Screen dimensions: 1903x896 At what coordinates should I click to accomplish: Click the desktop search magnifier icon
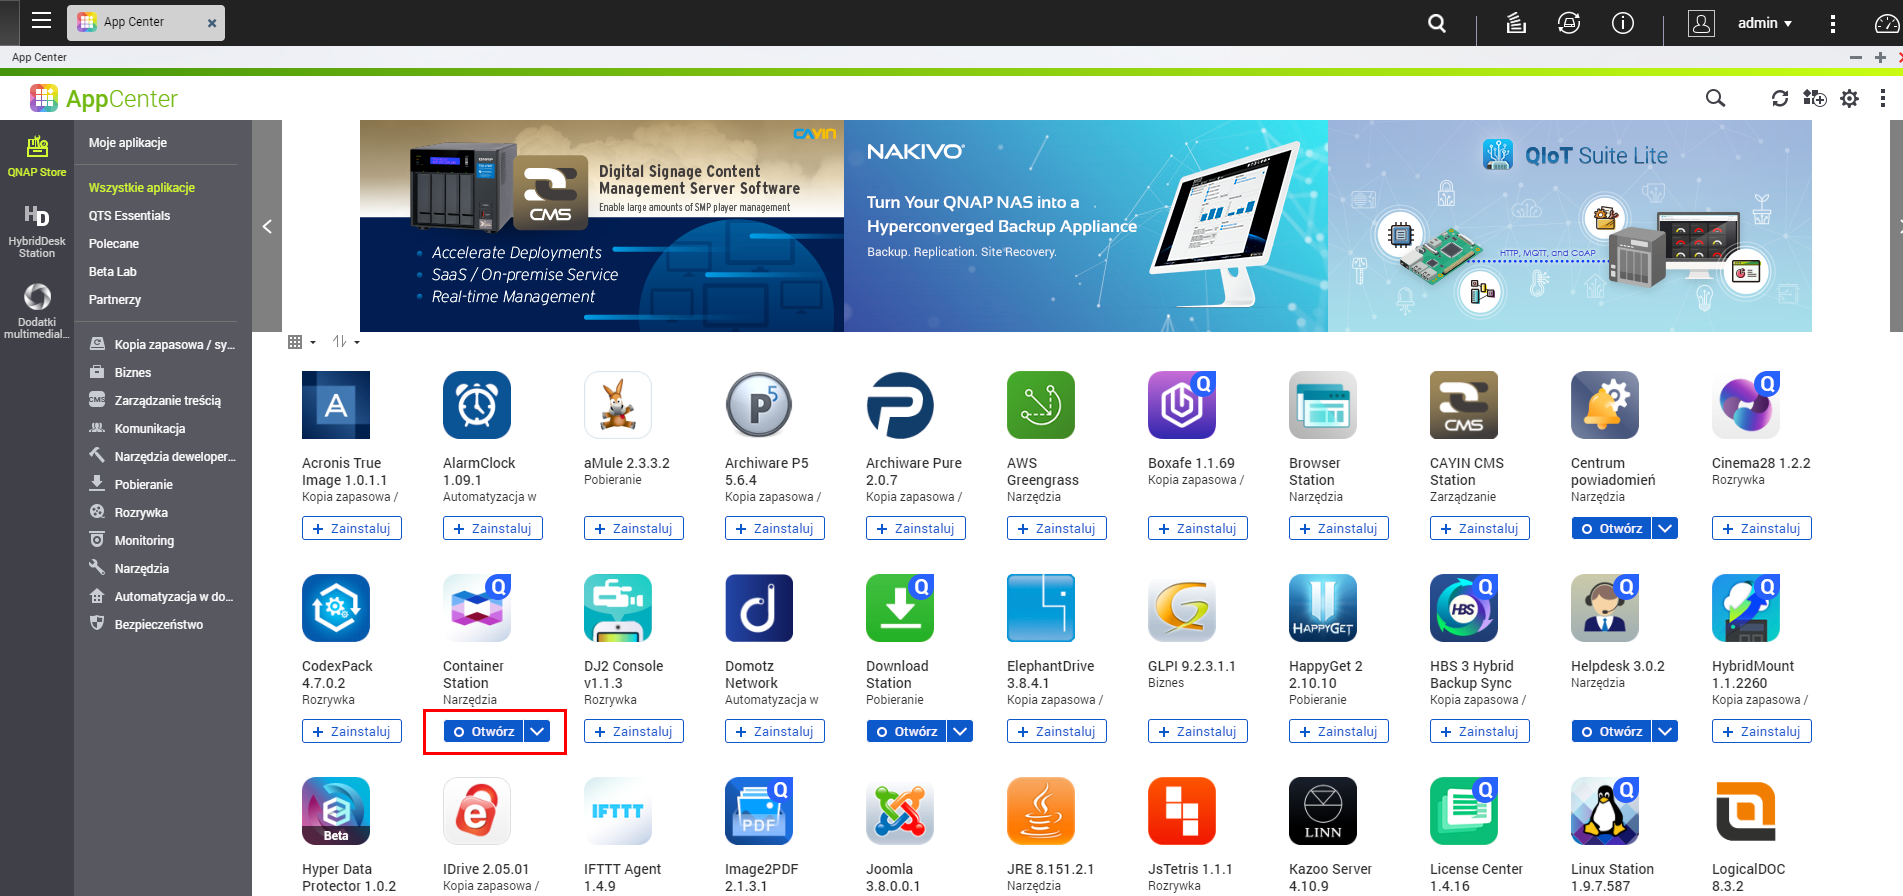[x=1437, y=23]
